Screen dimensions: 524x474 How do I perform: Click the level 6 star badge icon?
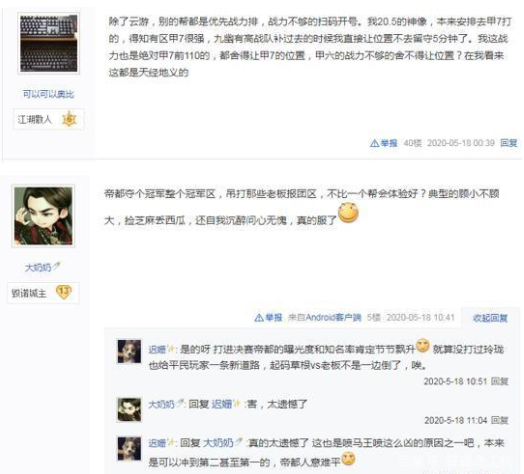click(x=70, y=119)
